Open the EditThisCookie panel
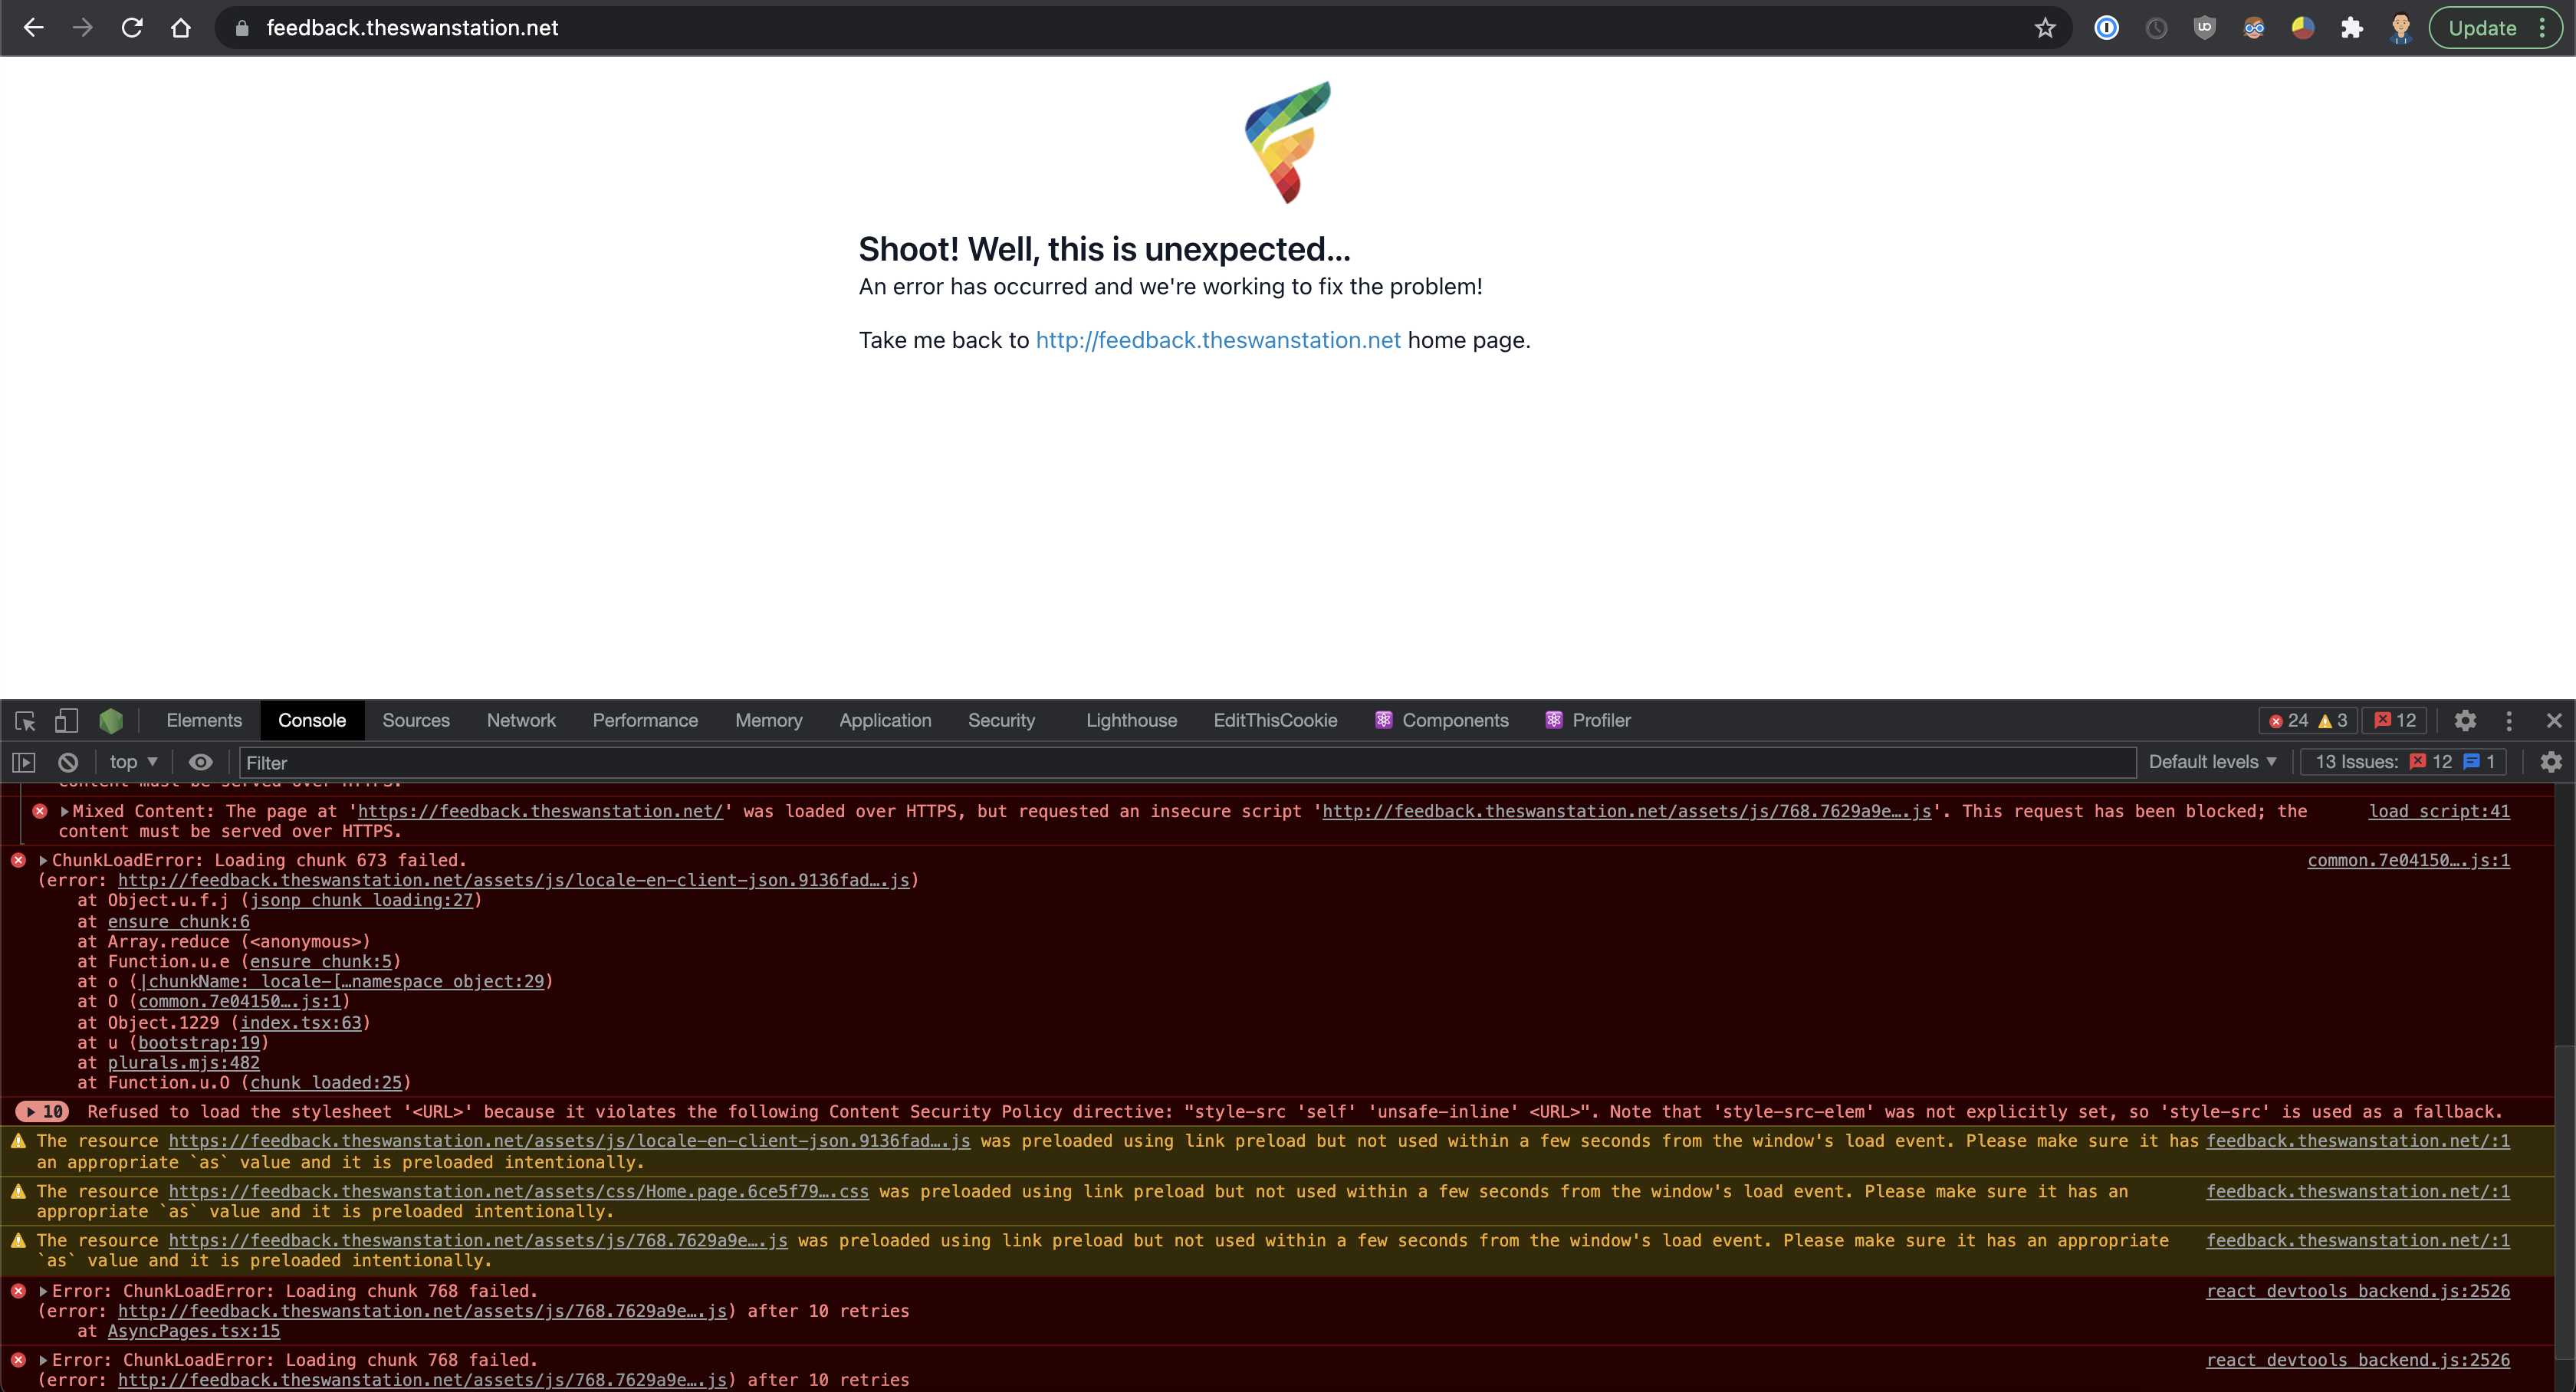Viewport: 2576px width, 1392px height. click(1275, 720)
